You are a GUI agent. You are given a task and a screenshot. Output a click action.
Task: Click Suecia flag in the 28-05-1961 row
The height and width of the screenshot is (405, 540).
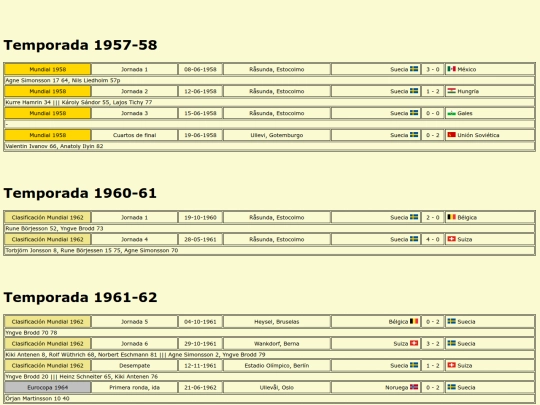pyautogui.click(x=414, y=239)
